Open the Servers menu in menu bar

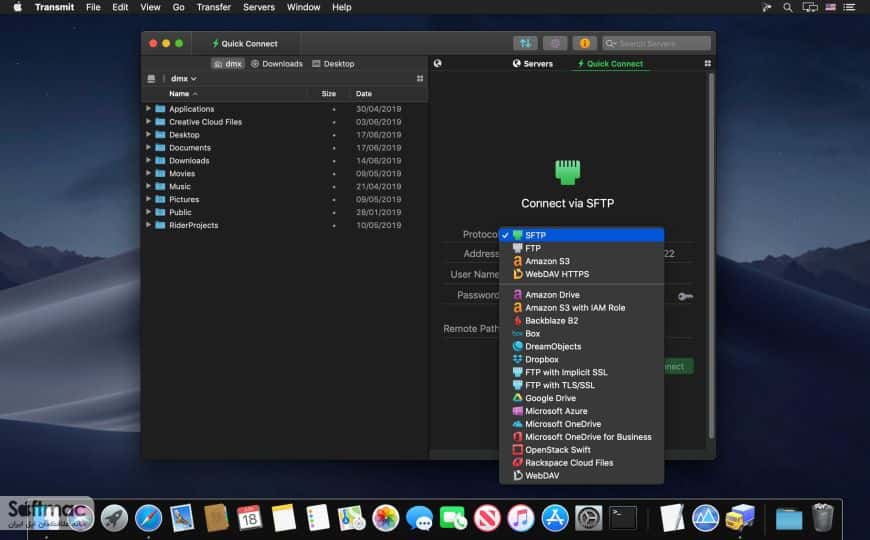coord(259,7)
